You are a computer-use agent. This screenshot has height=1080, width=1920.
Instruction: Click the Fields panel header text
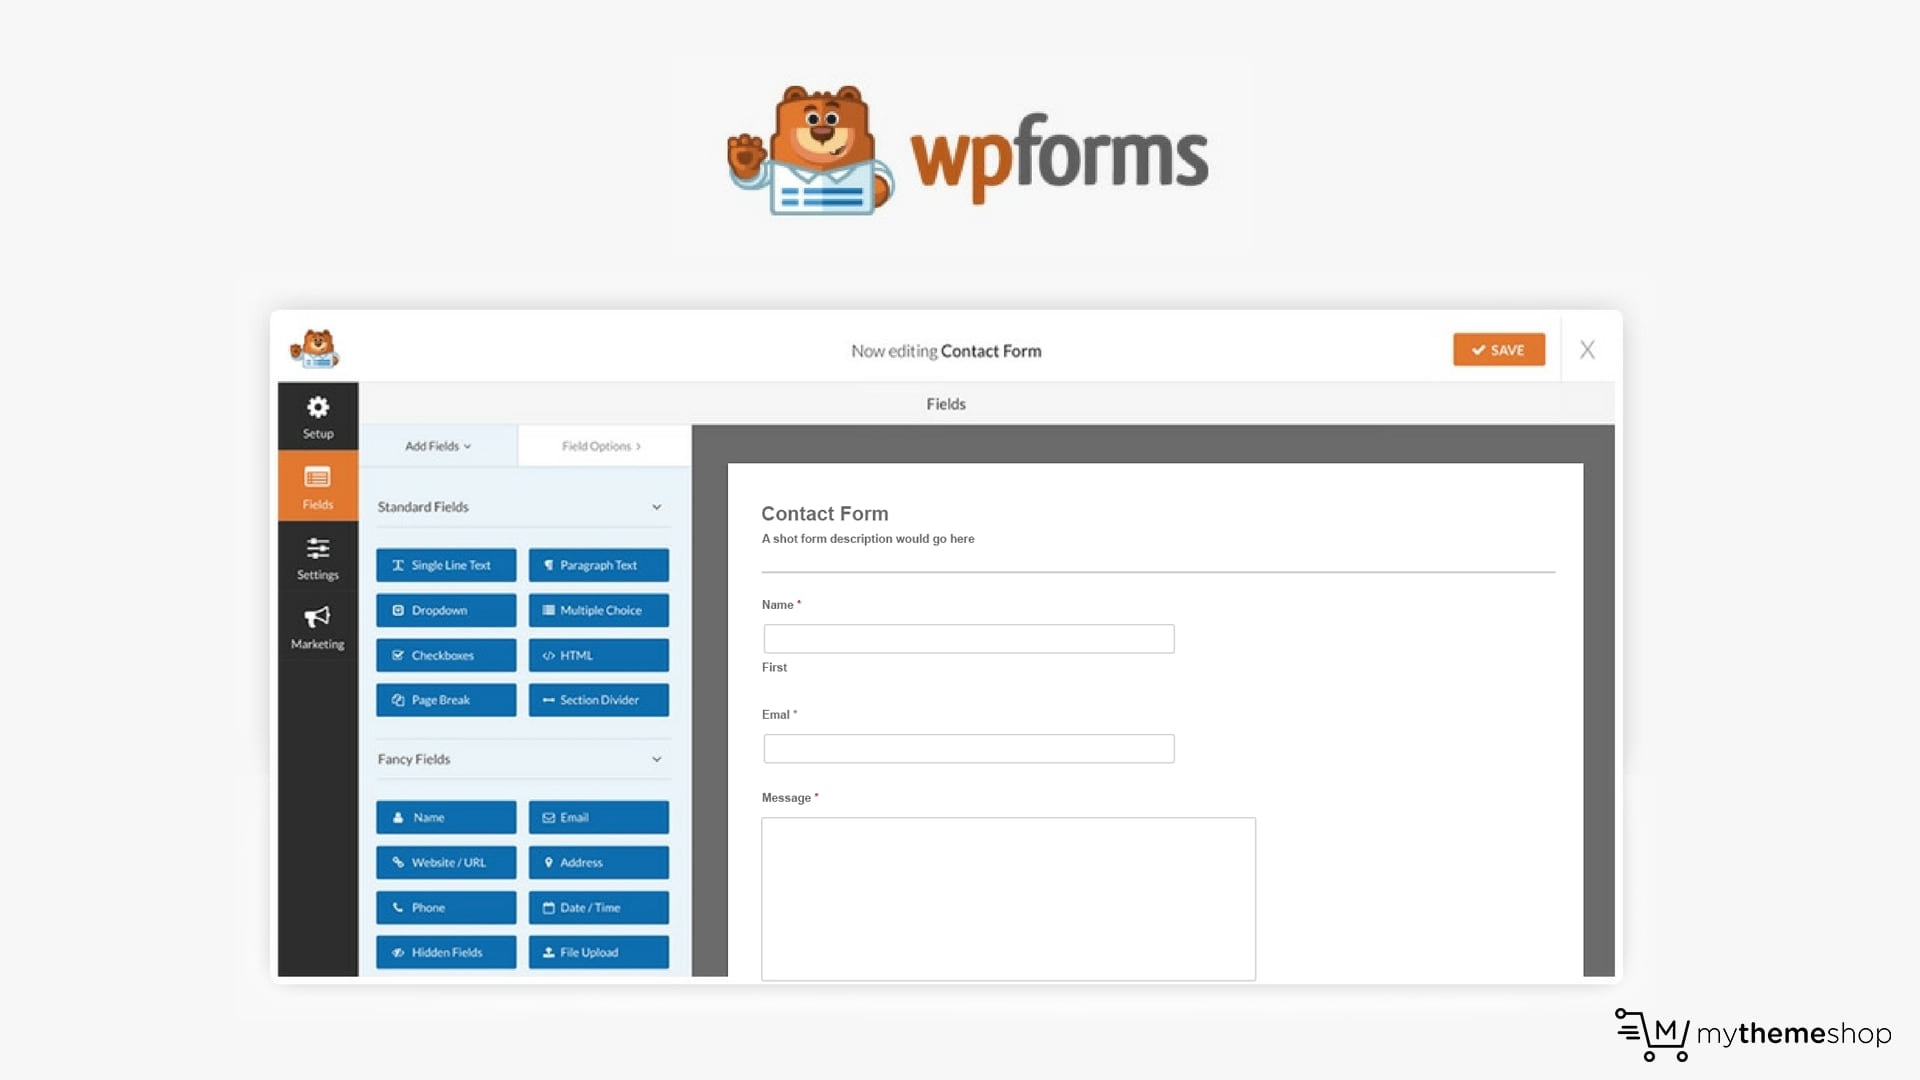946,404
